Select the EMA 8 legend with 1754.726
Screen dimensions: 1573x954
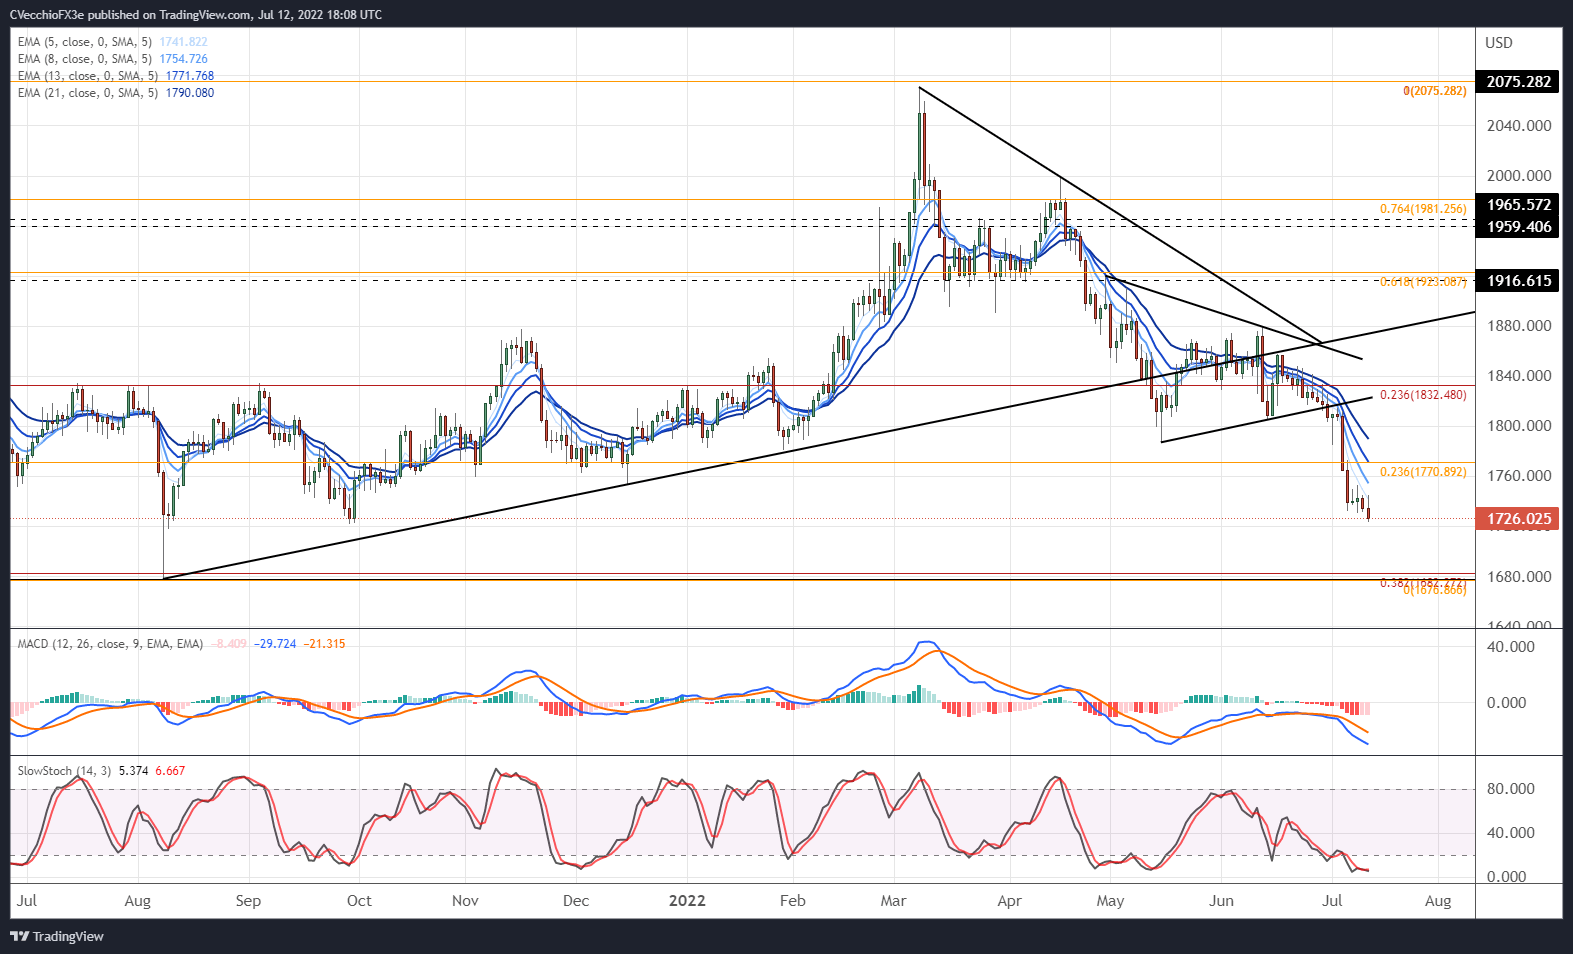click(x=112, y=59)
